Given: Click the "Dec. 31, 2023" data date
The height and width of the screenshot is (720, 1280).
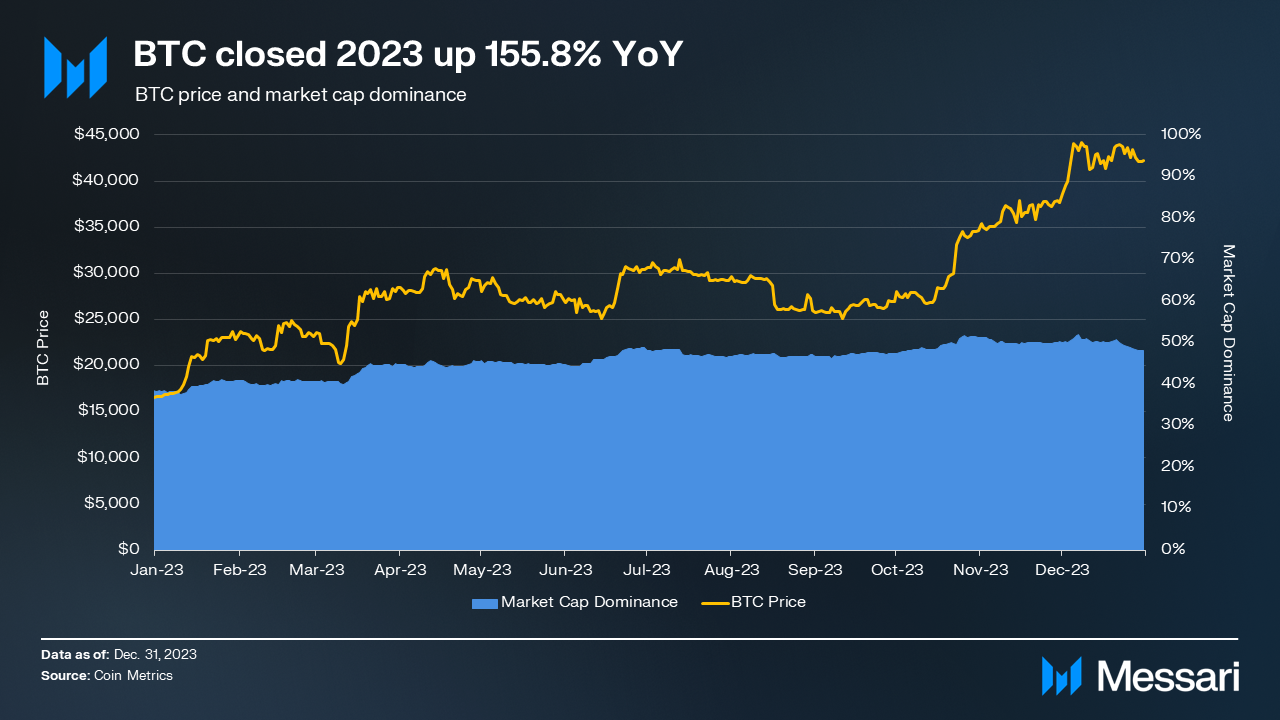Looking at the screenshot, I should pos(155,654).
